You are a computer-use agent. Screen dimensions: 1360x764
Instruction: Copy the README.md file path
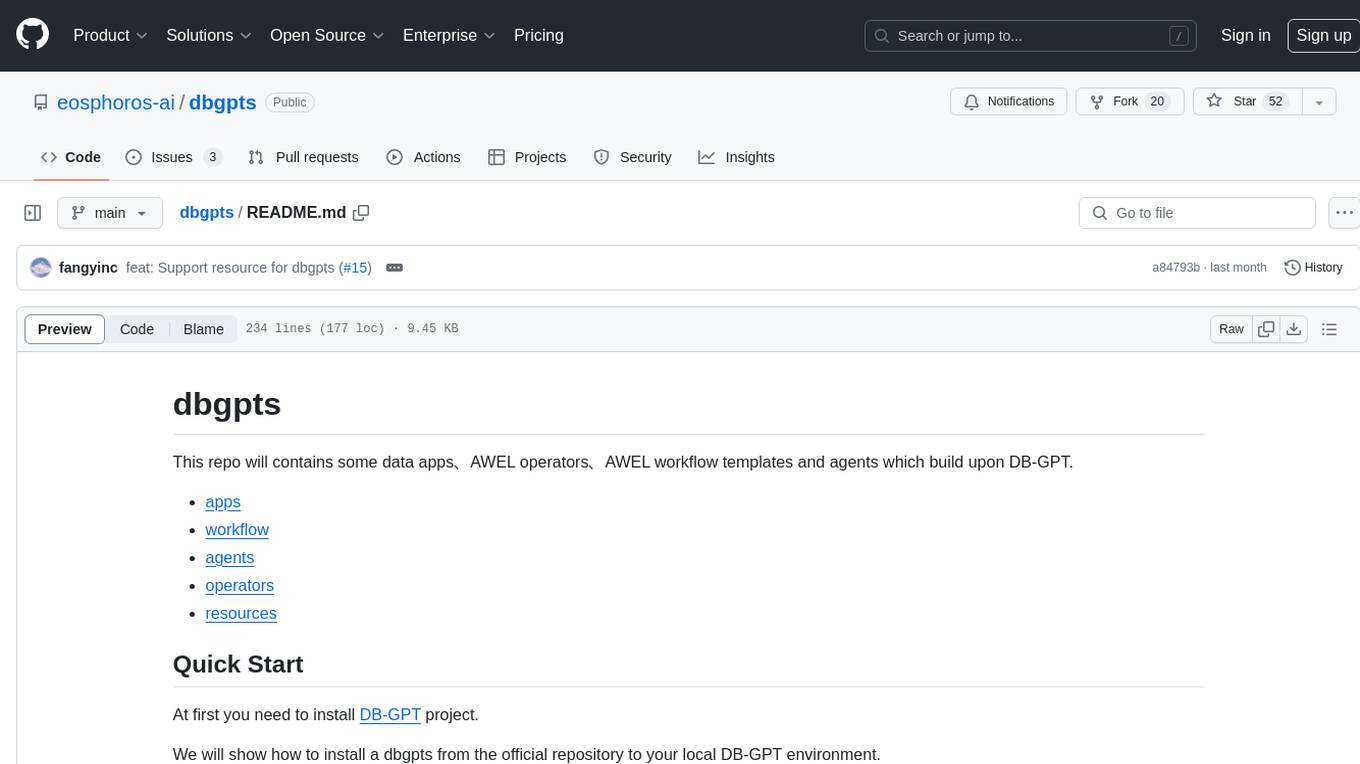tap(361, 212)
